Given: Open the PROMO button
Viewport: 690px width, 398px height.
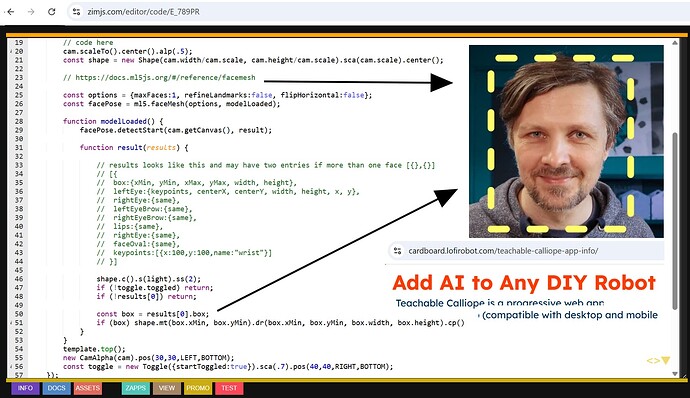Looking at the screenshot, I should [x=198, y=388].
